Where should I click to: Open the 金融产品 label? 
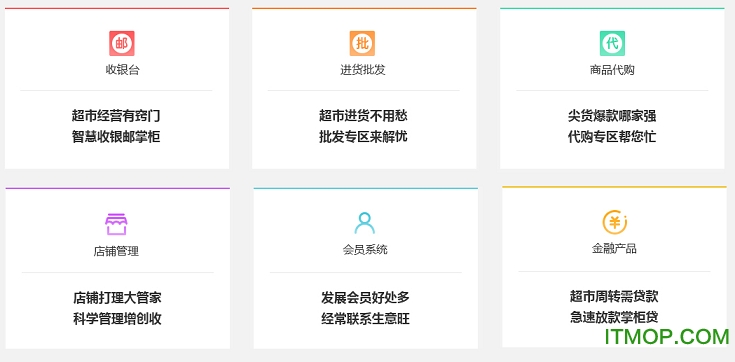tap(614, 249)
